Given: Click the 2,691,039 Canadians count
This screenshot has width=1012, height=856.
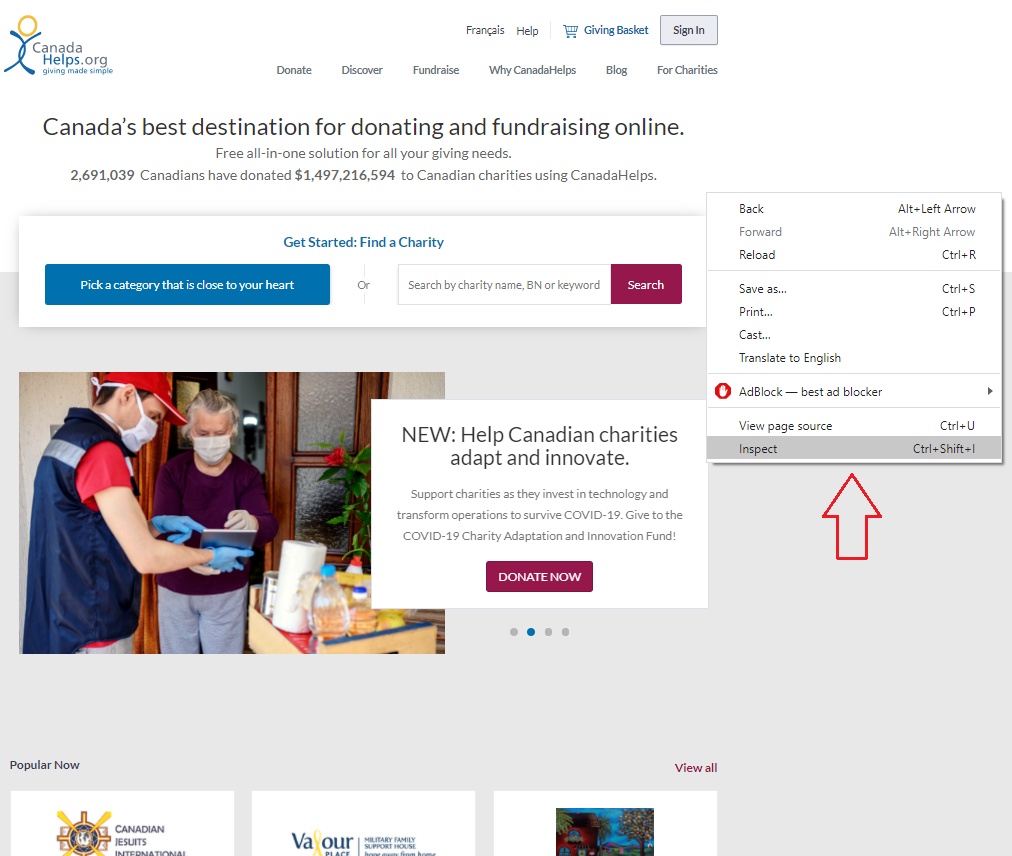Looking at the screenshot, I should click(102, 175).
